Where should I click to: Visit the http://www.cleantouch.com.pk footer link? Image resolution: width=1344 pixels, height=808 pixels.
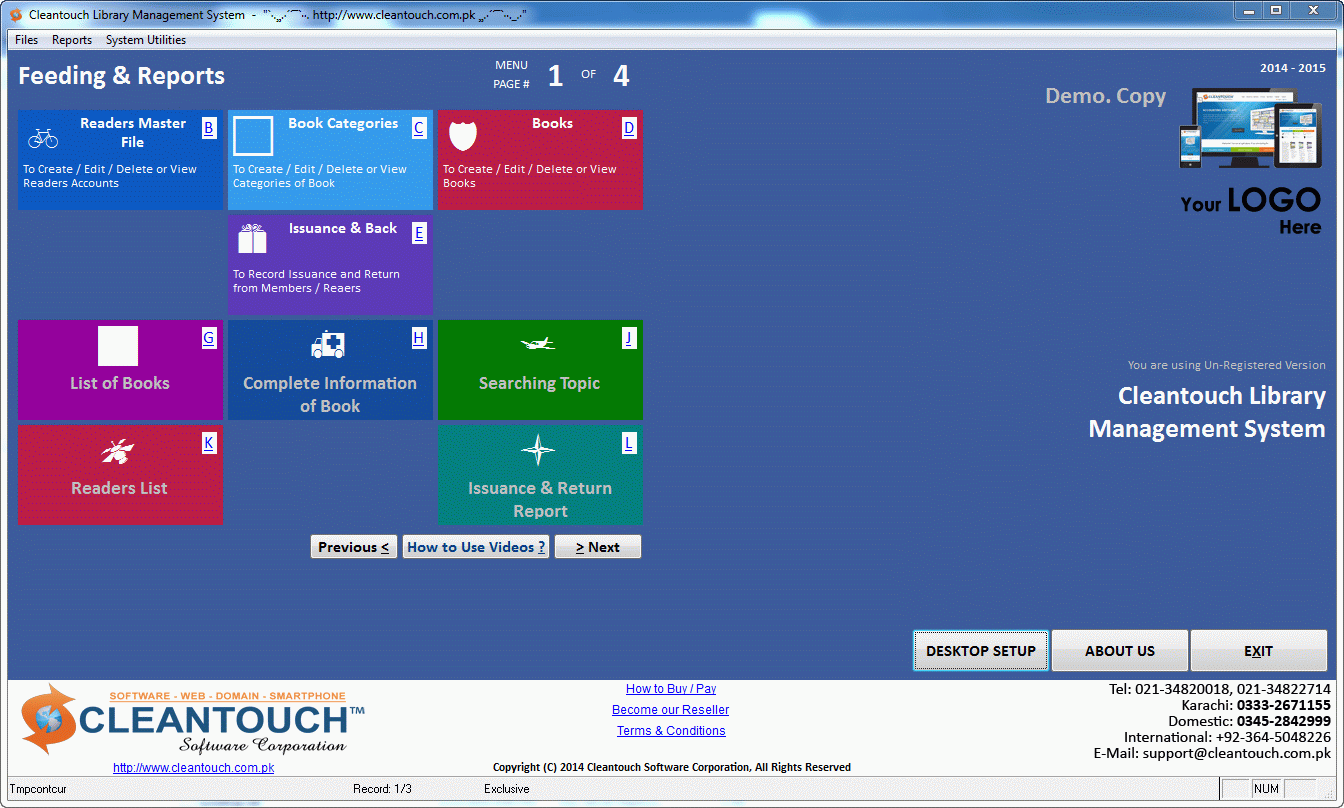194,768
